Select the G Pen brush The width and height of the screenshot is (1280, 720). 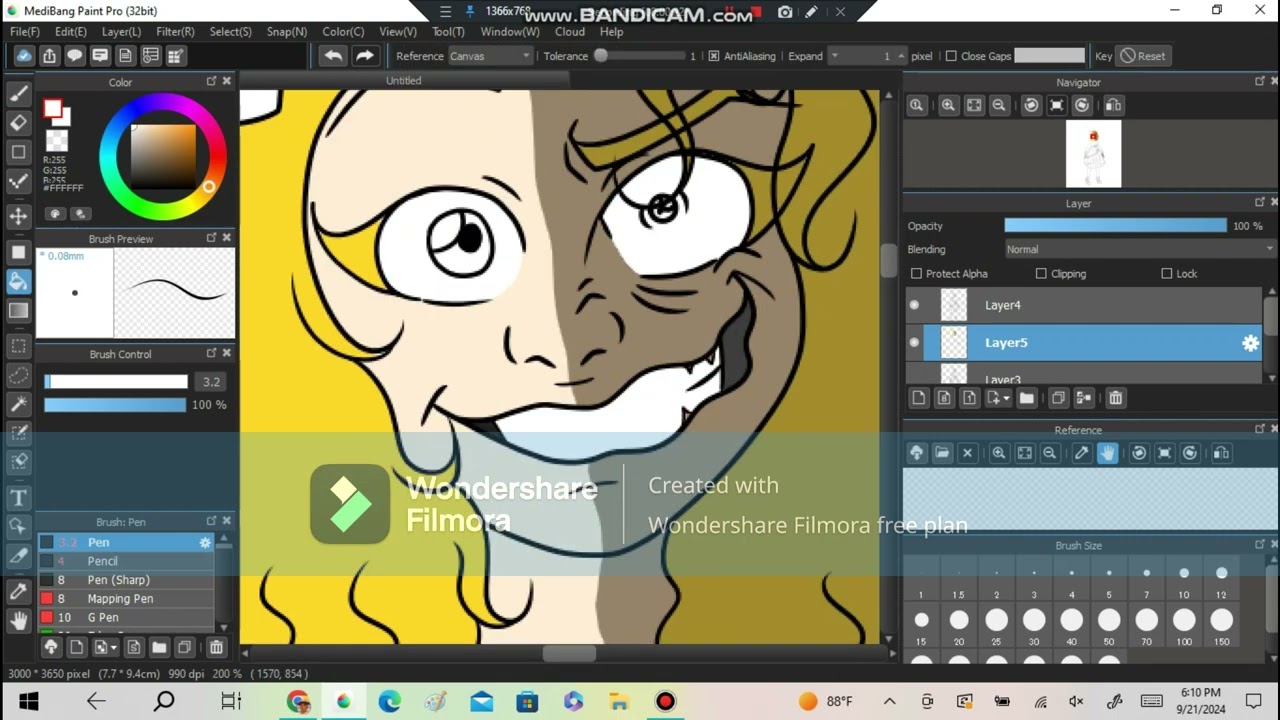point(125,618)
